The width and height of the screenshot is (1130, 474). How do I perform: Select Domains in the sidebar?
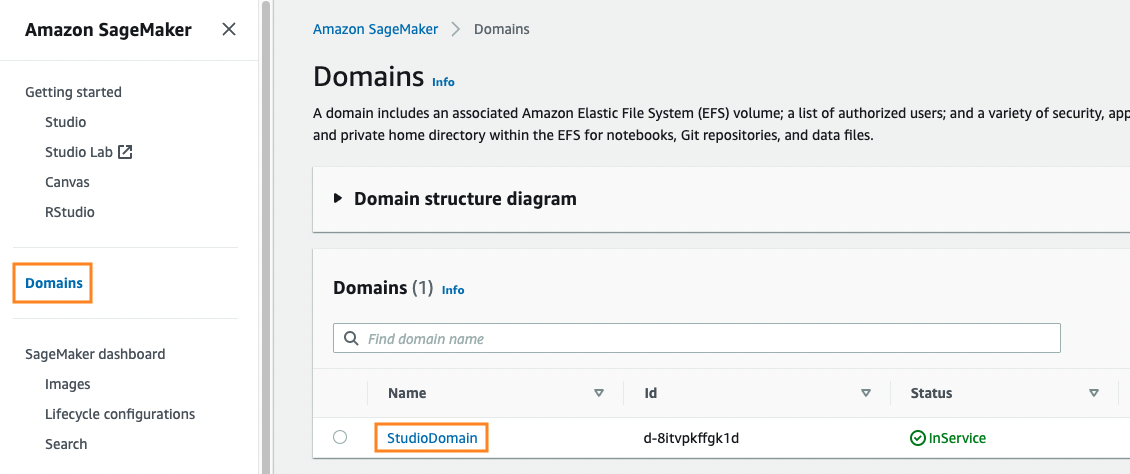coord(54,283)
